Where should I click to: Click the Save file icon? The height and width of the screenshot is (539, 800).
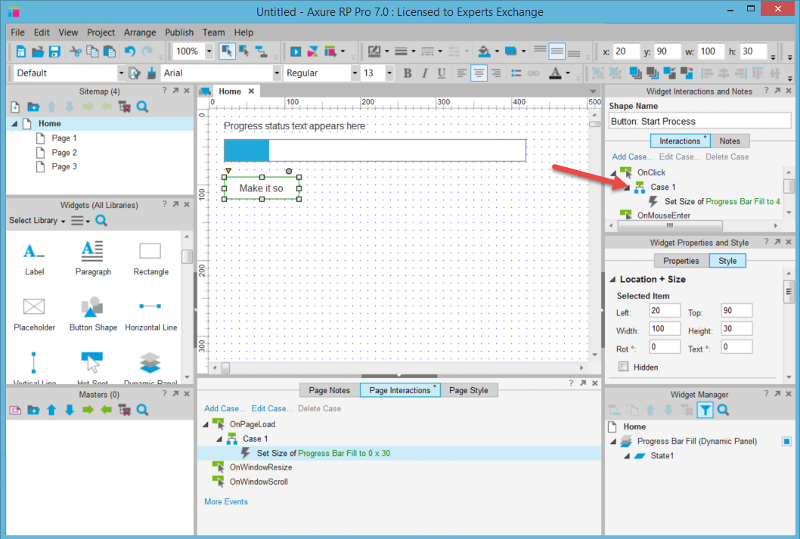point(52,51)
